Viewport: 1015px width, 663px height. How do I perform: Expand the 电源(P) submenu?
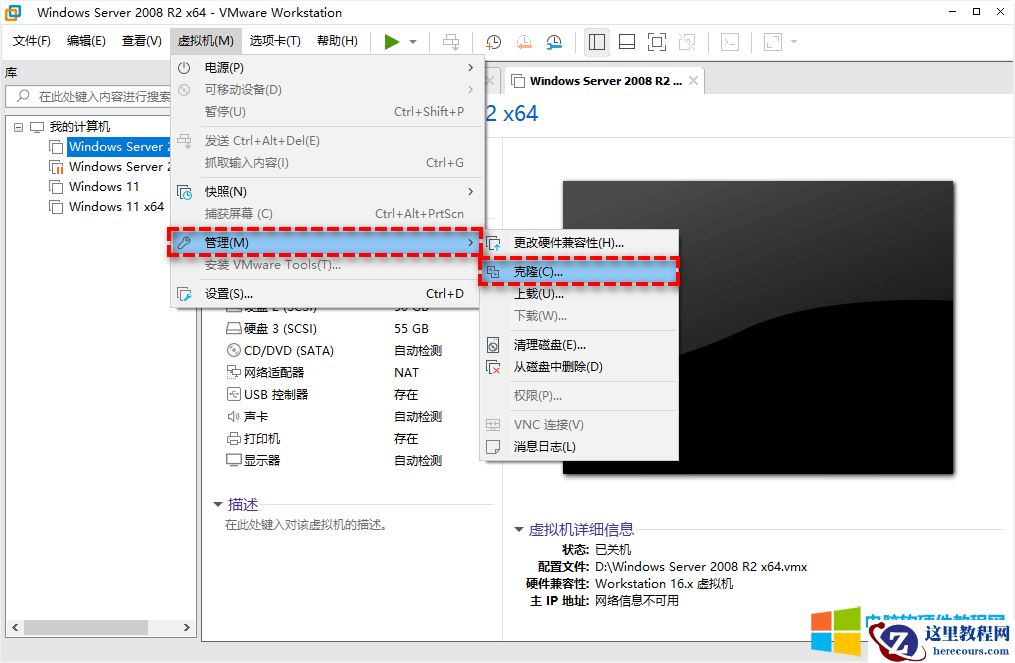pos(328,68)
